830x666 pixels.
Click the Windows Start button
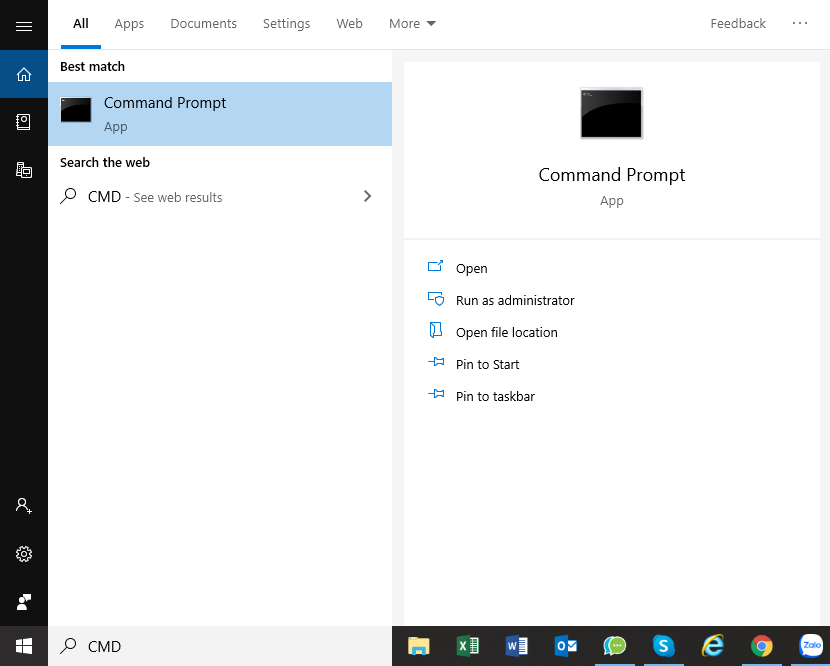(24, 646)
